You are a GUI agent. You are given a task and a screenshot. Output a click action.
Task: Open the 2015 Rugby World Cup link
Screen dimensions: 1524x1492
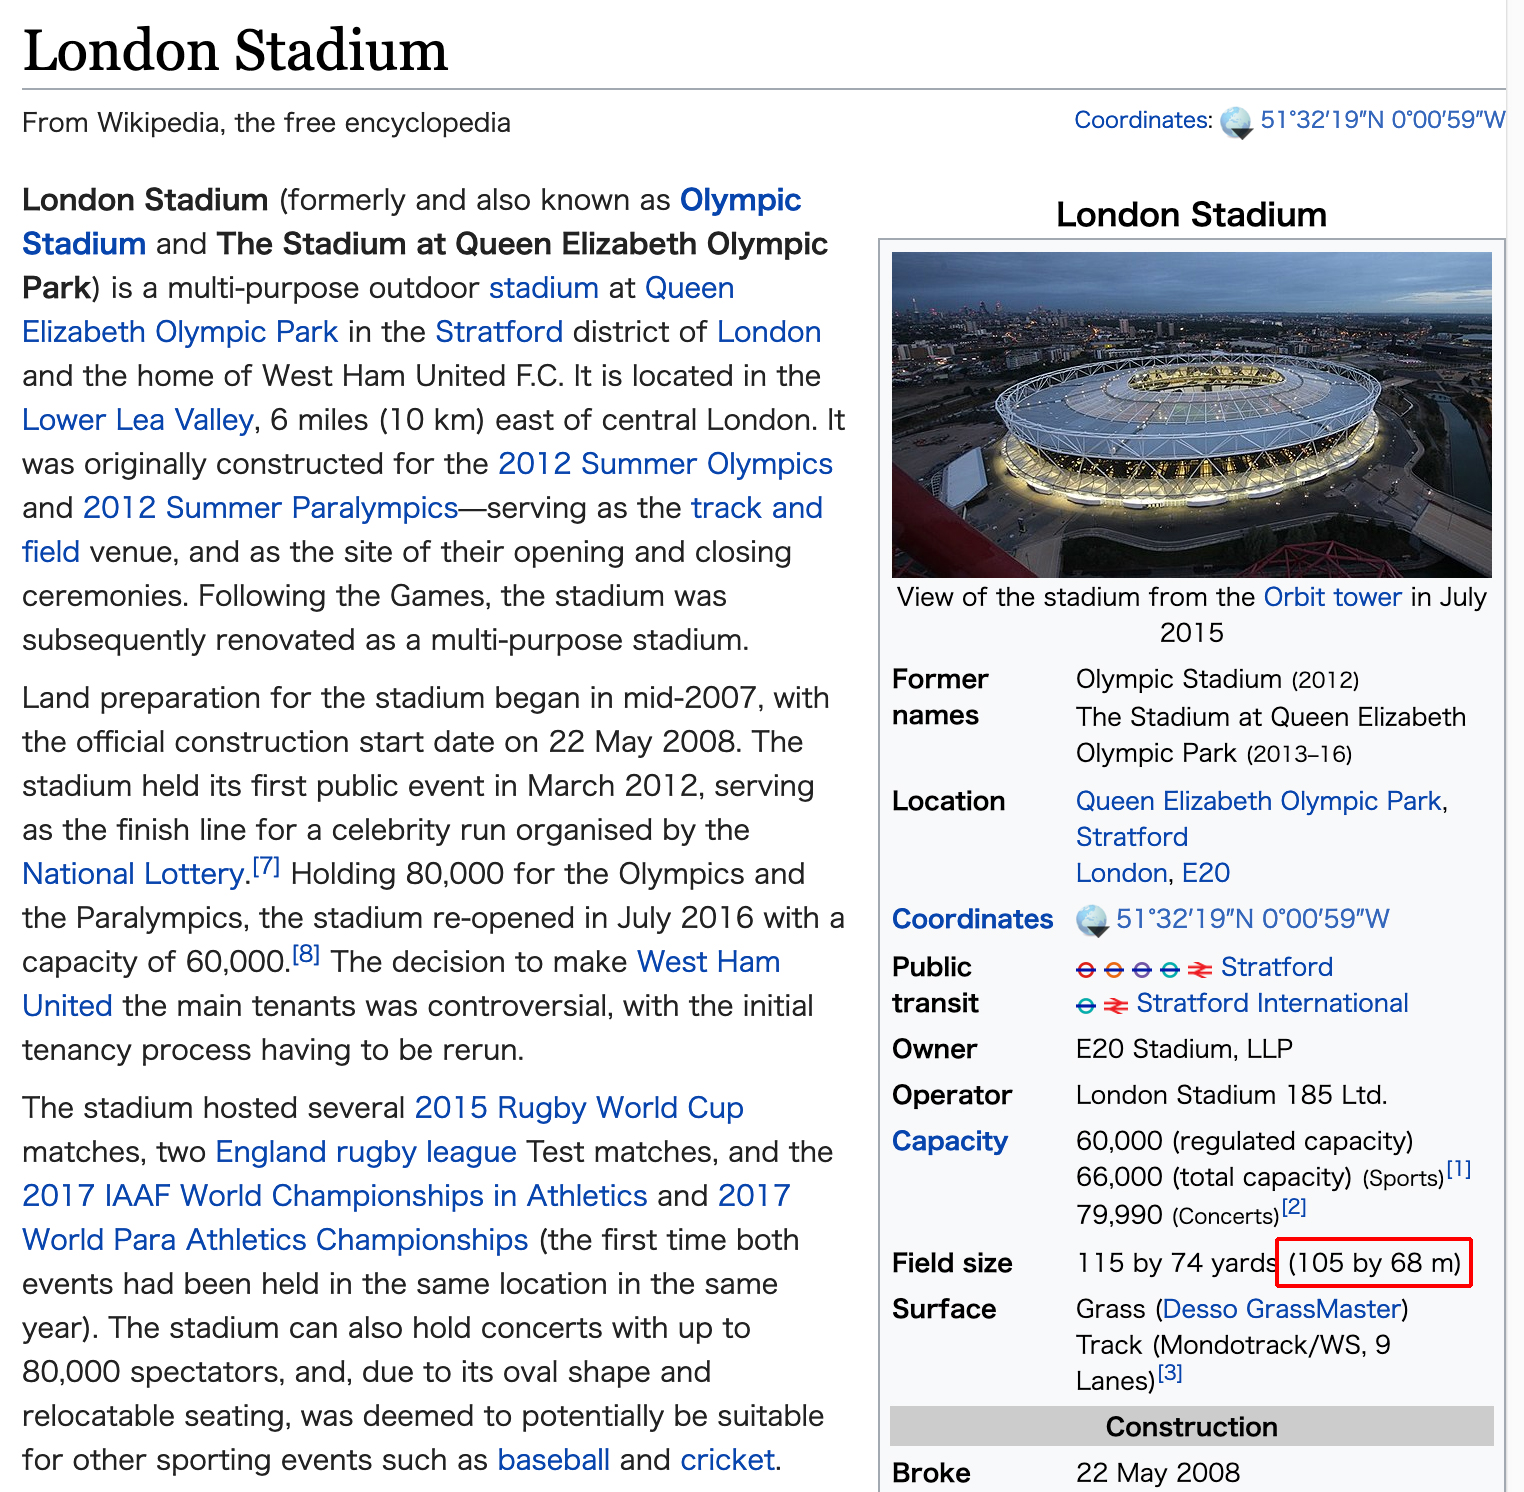tap(578, 1108)
